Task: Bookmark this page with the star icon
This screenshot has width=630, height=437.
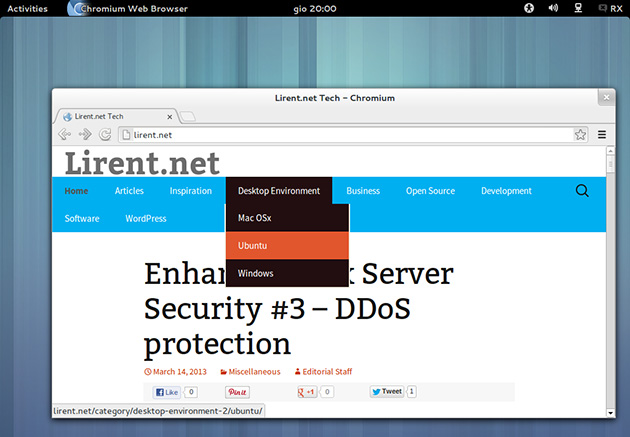Action: coord(580,135)
